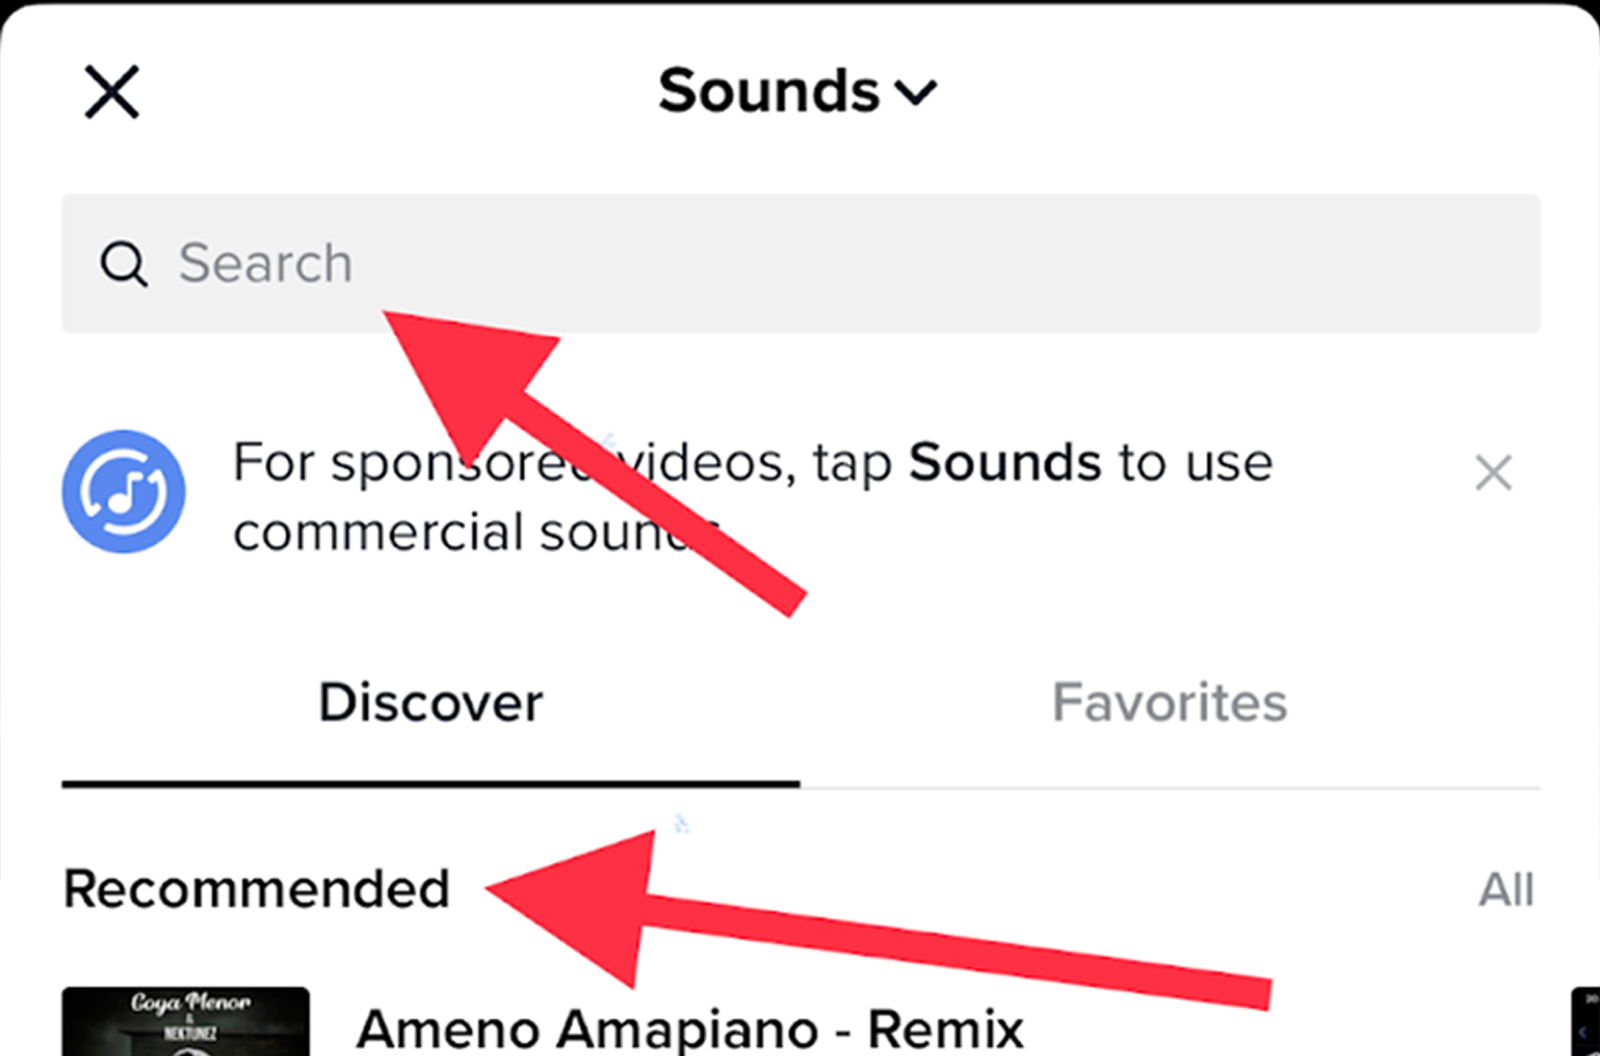
Task: Tap the blue commercial sounds music icon
Action: (123, 491)
